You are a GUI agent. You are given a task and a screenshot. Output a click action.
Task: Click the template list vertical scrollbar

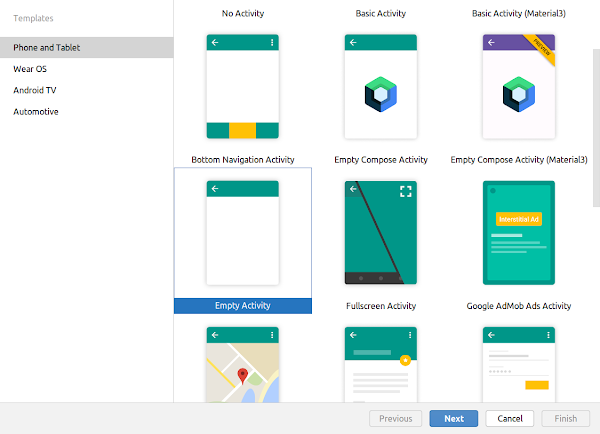click(x=597, y=128)
